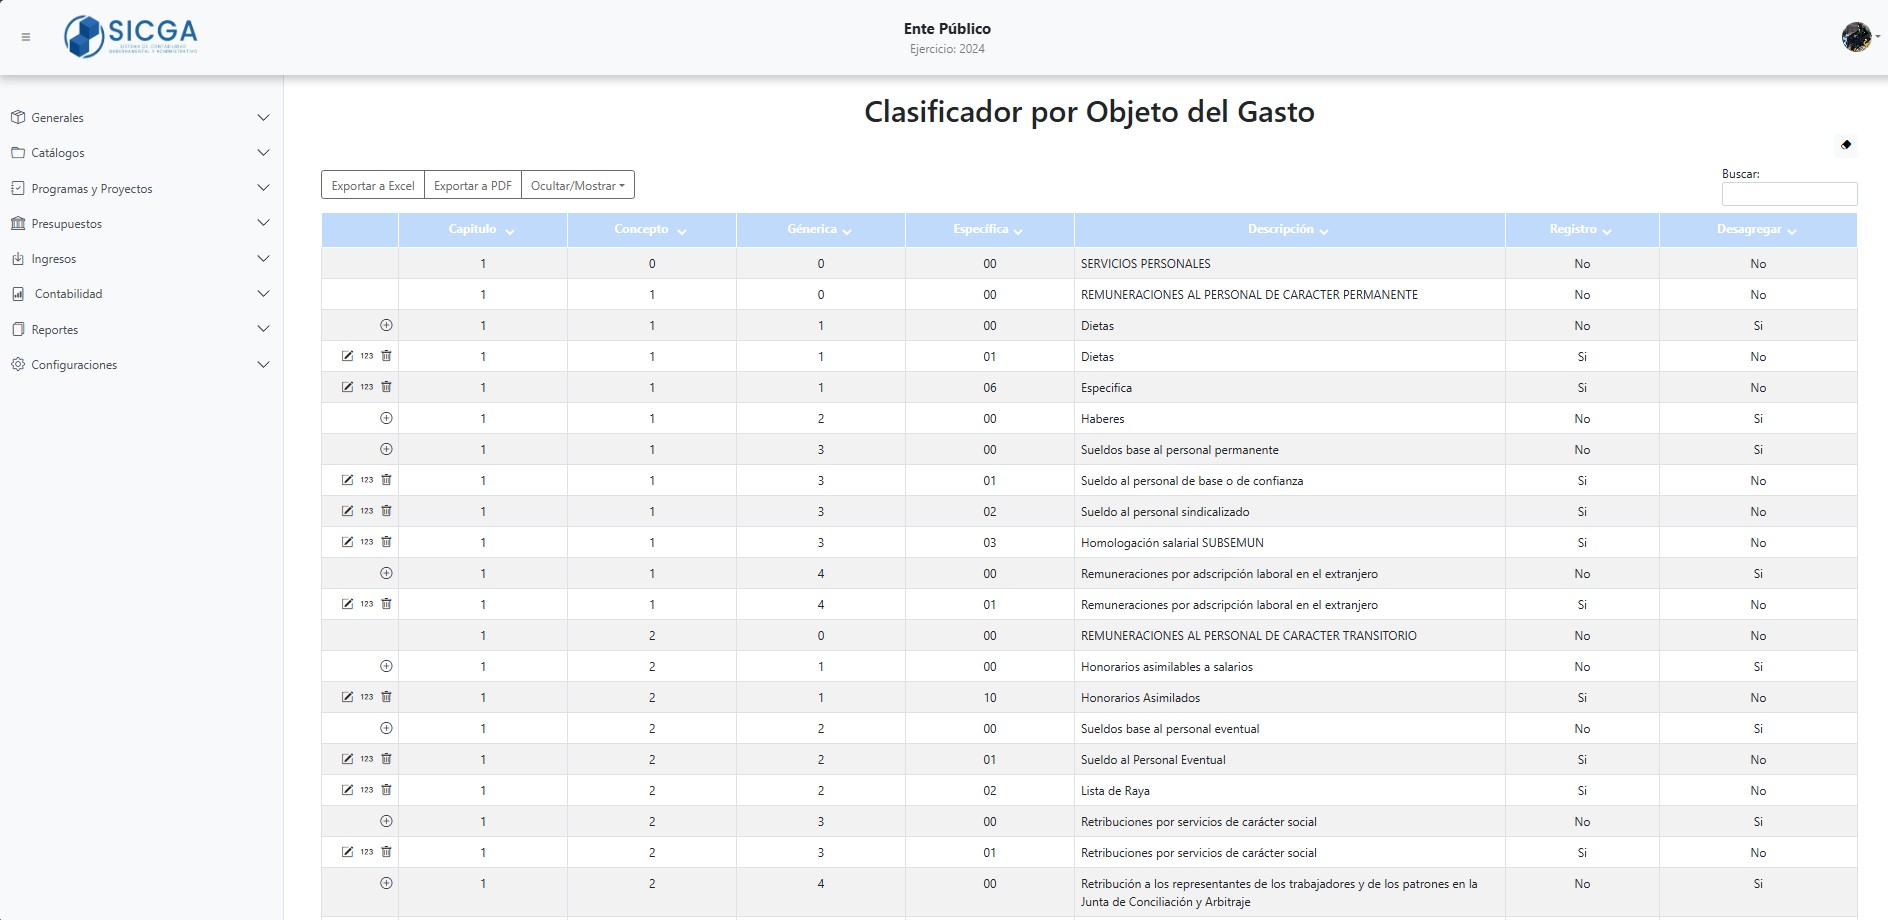Click the eraser clear-filters icon

1846,145
